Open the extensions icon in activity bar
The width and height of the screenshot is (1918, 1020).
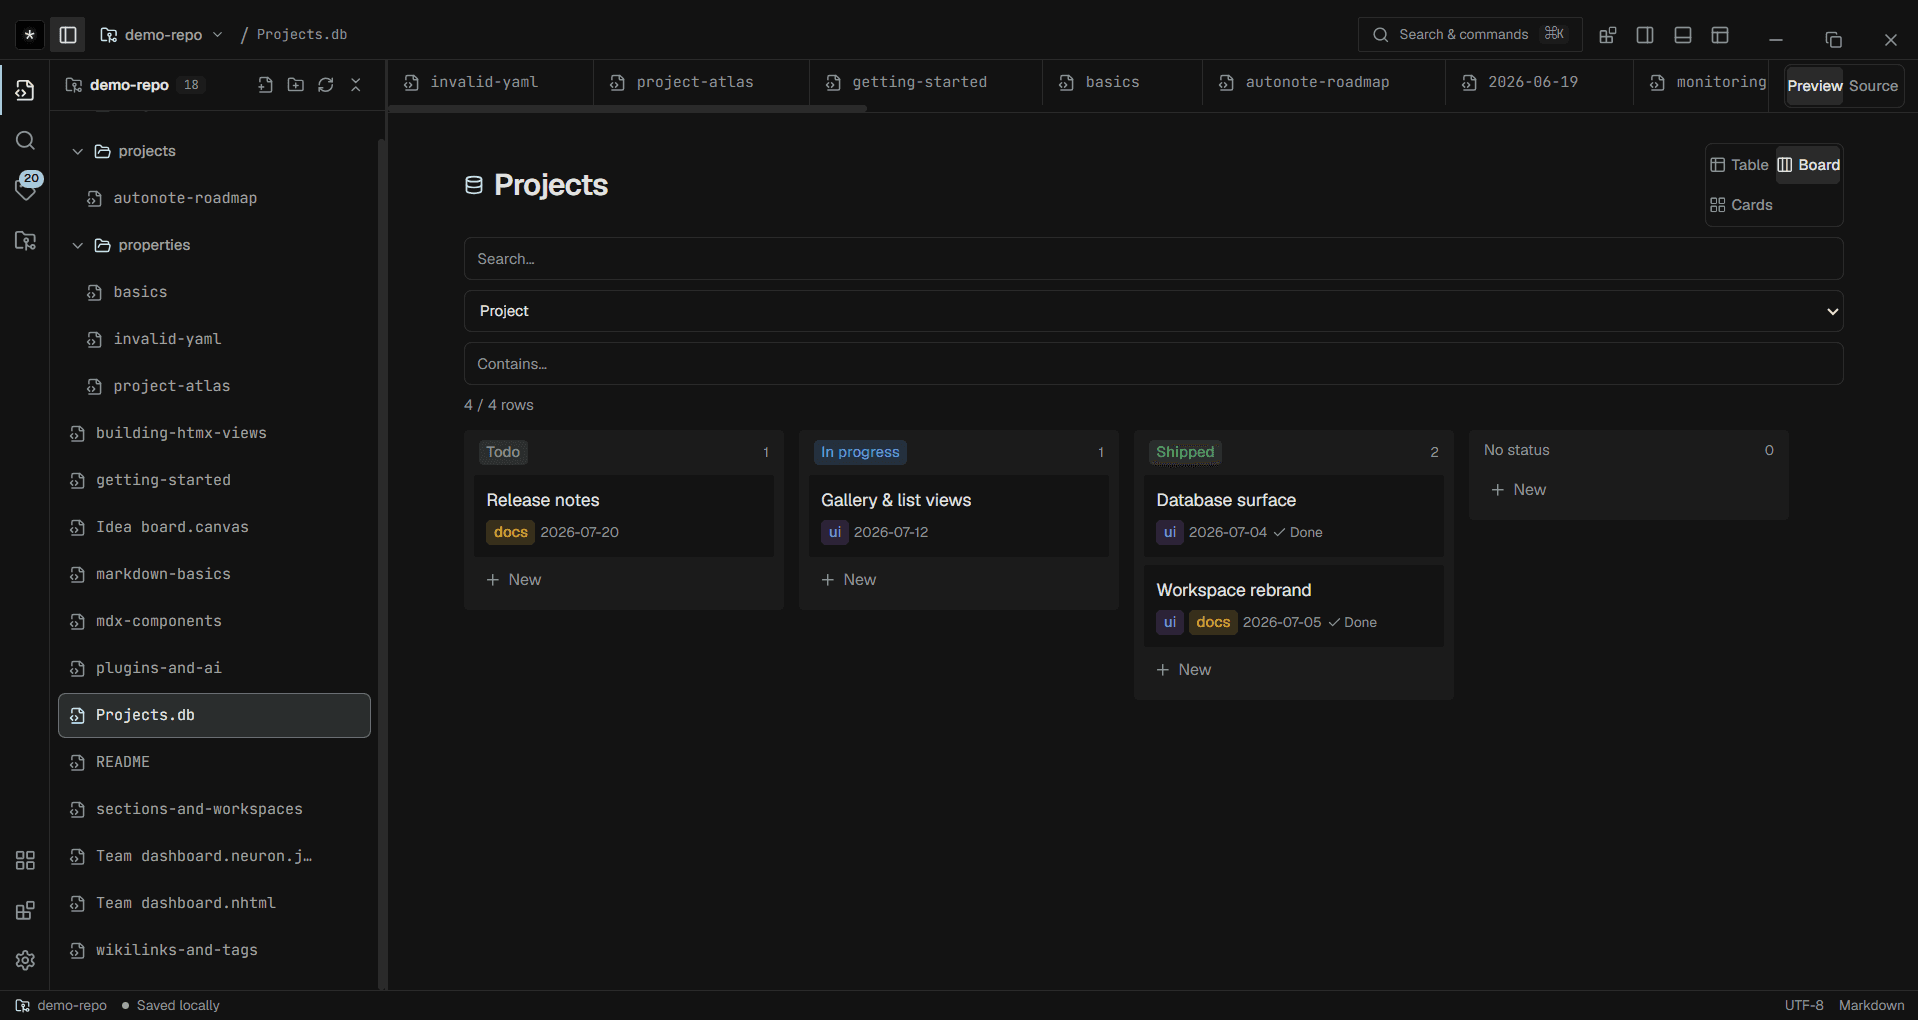point(26,910)
